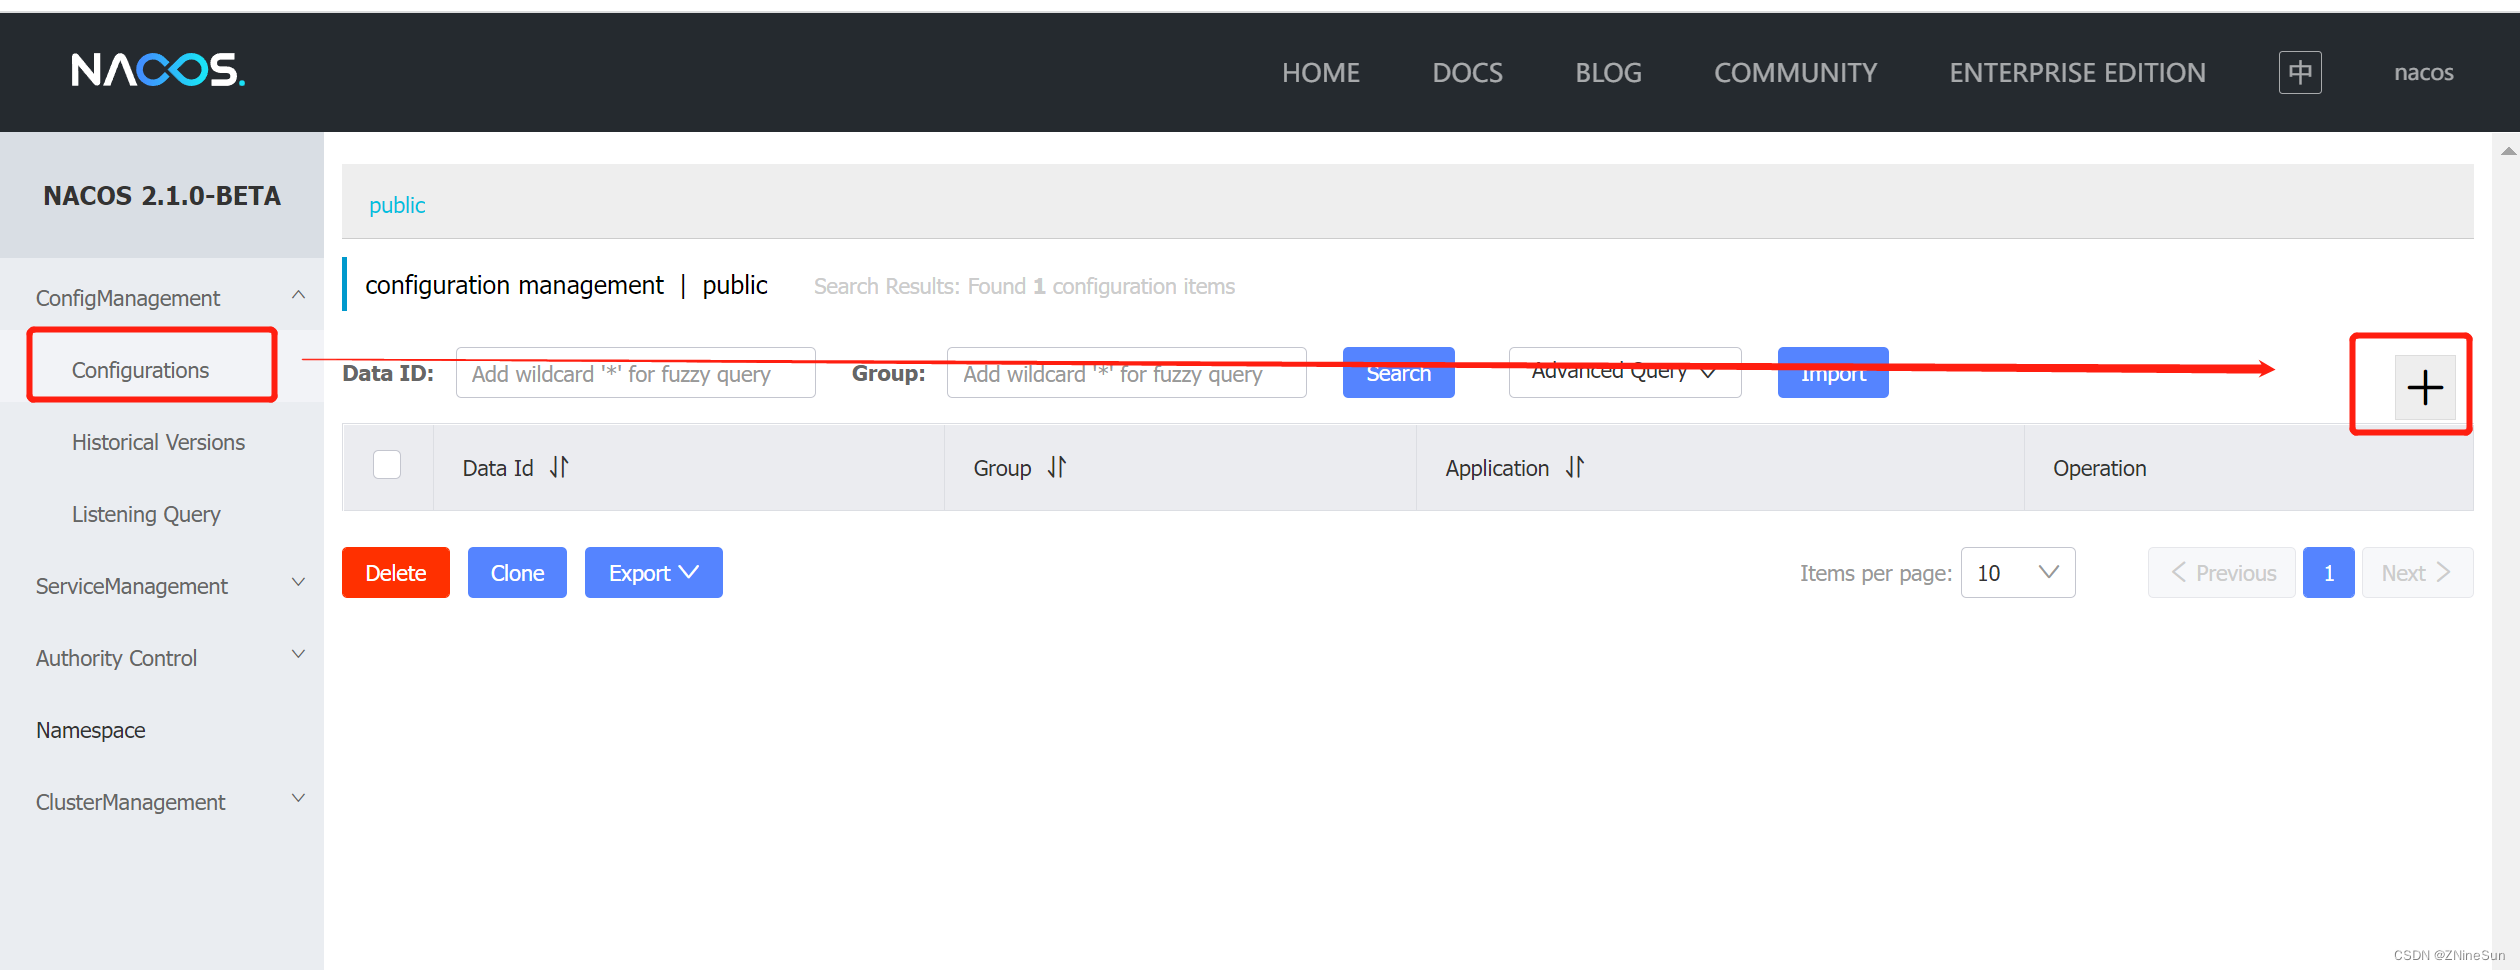Go to the Next page
Image resolution: width=2520 pixels, height=970 pixels.
tap(2417, 573)
